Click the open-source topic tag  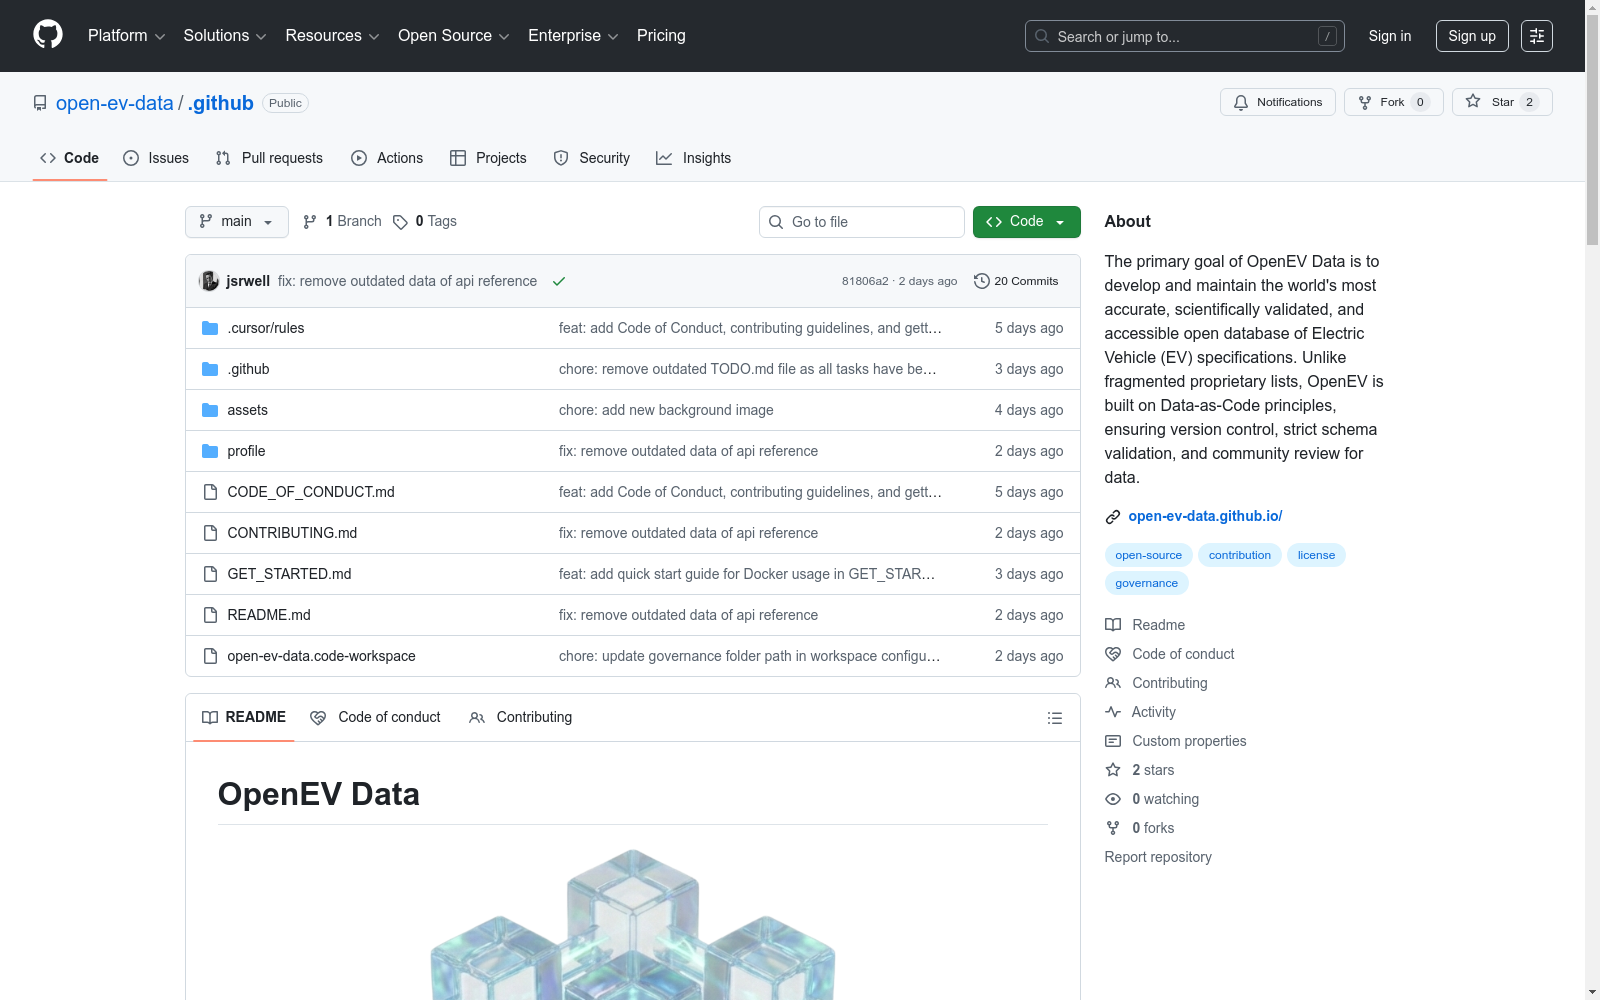1149,555
